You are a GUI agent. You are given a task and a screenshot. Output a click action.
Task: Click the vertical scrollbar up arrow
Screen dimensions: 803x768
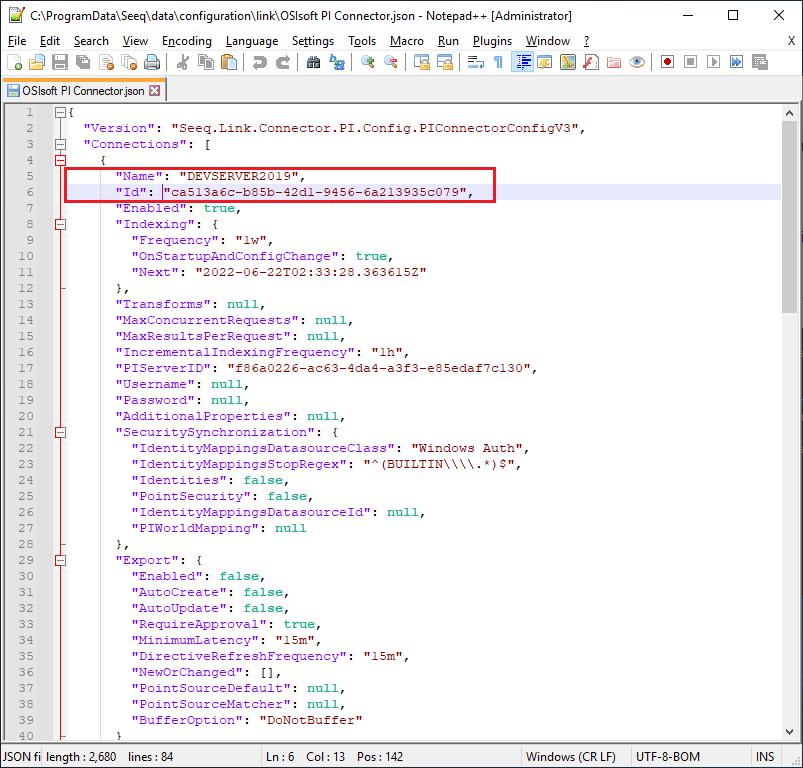pyautogui.click(x=789, y=113)
